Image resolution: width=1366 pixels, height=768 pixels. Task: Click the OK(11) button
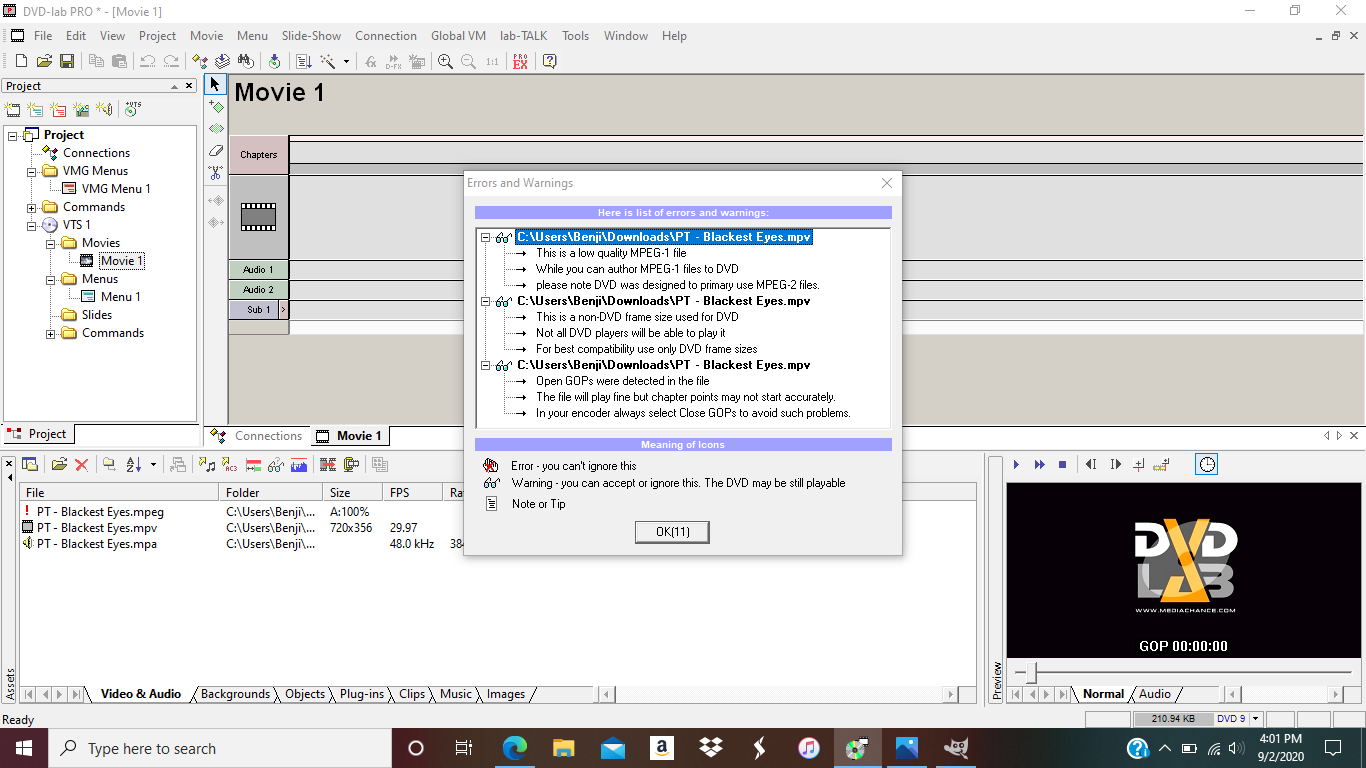point(672,532)
